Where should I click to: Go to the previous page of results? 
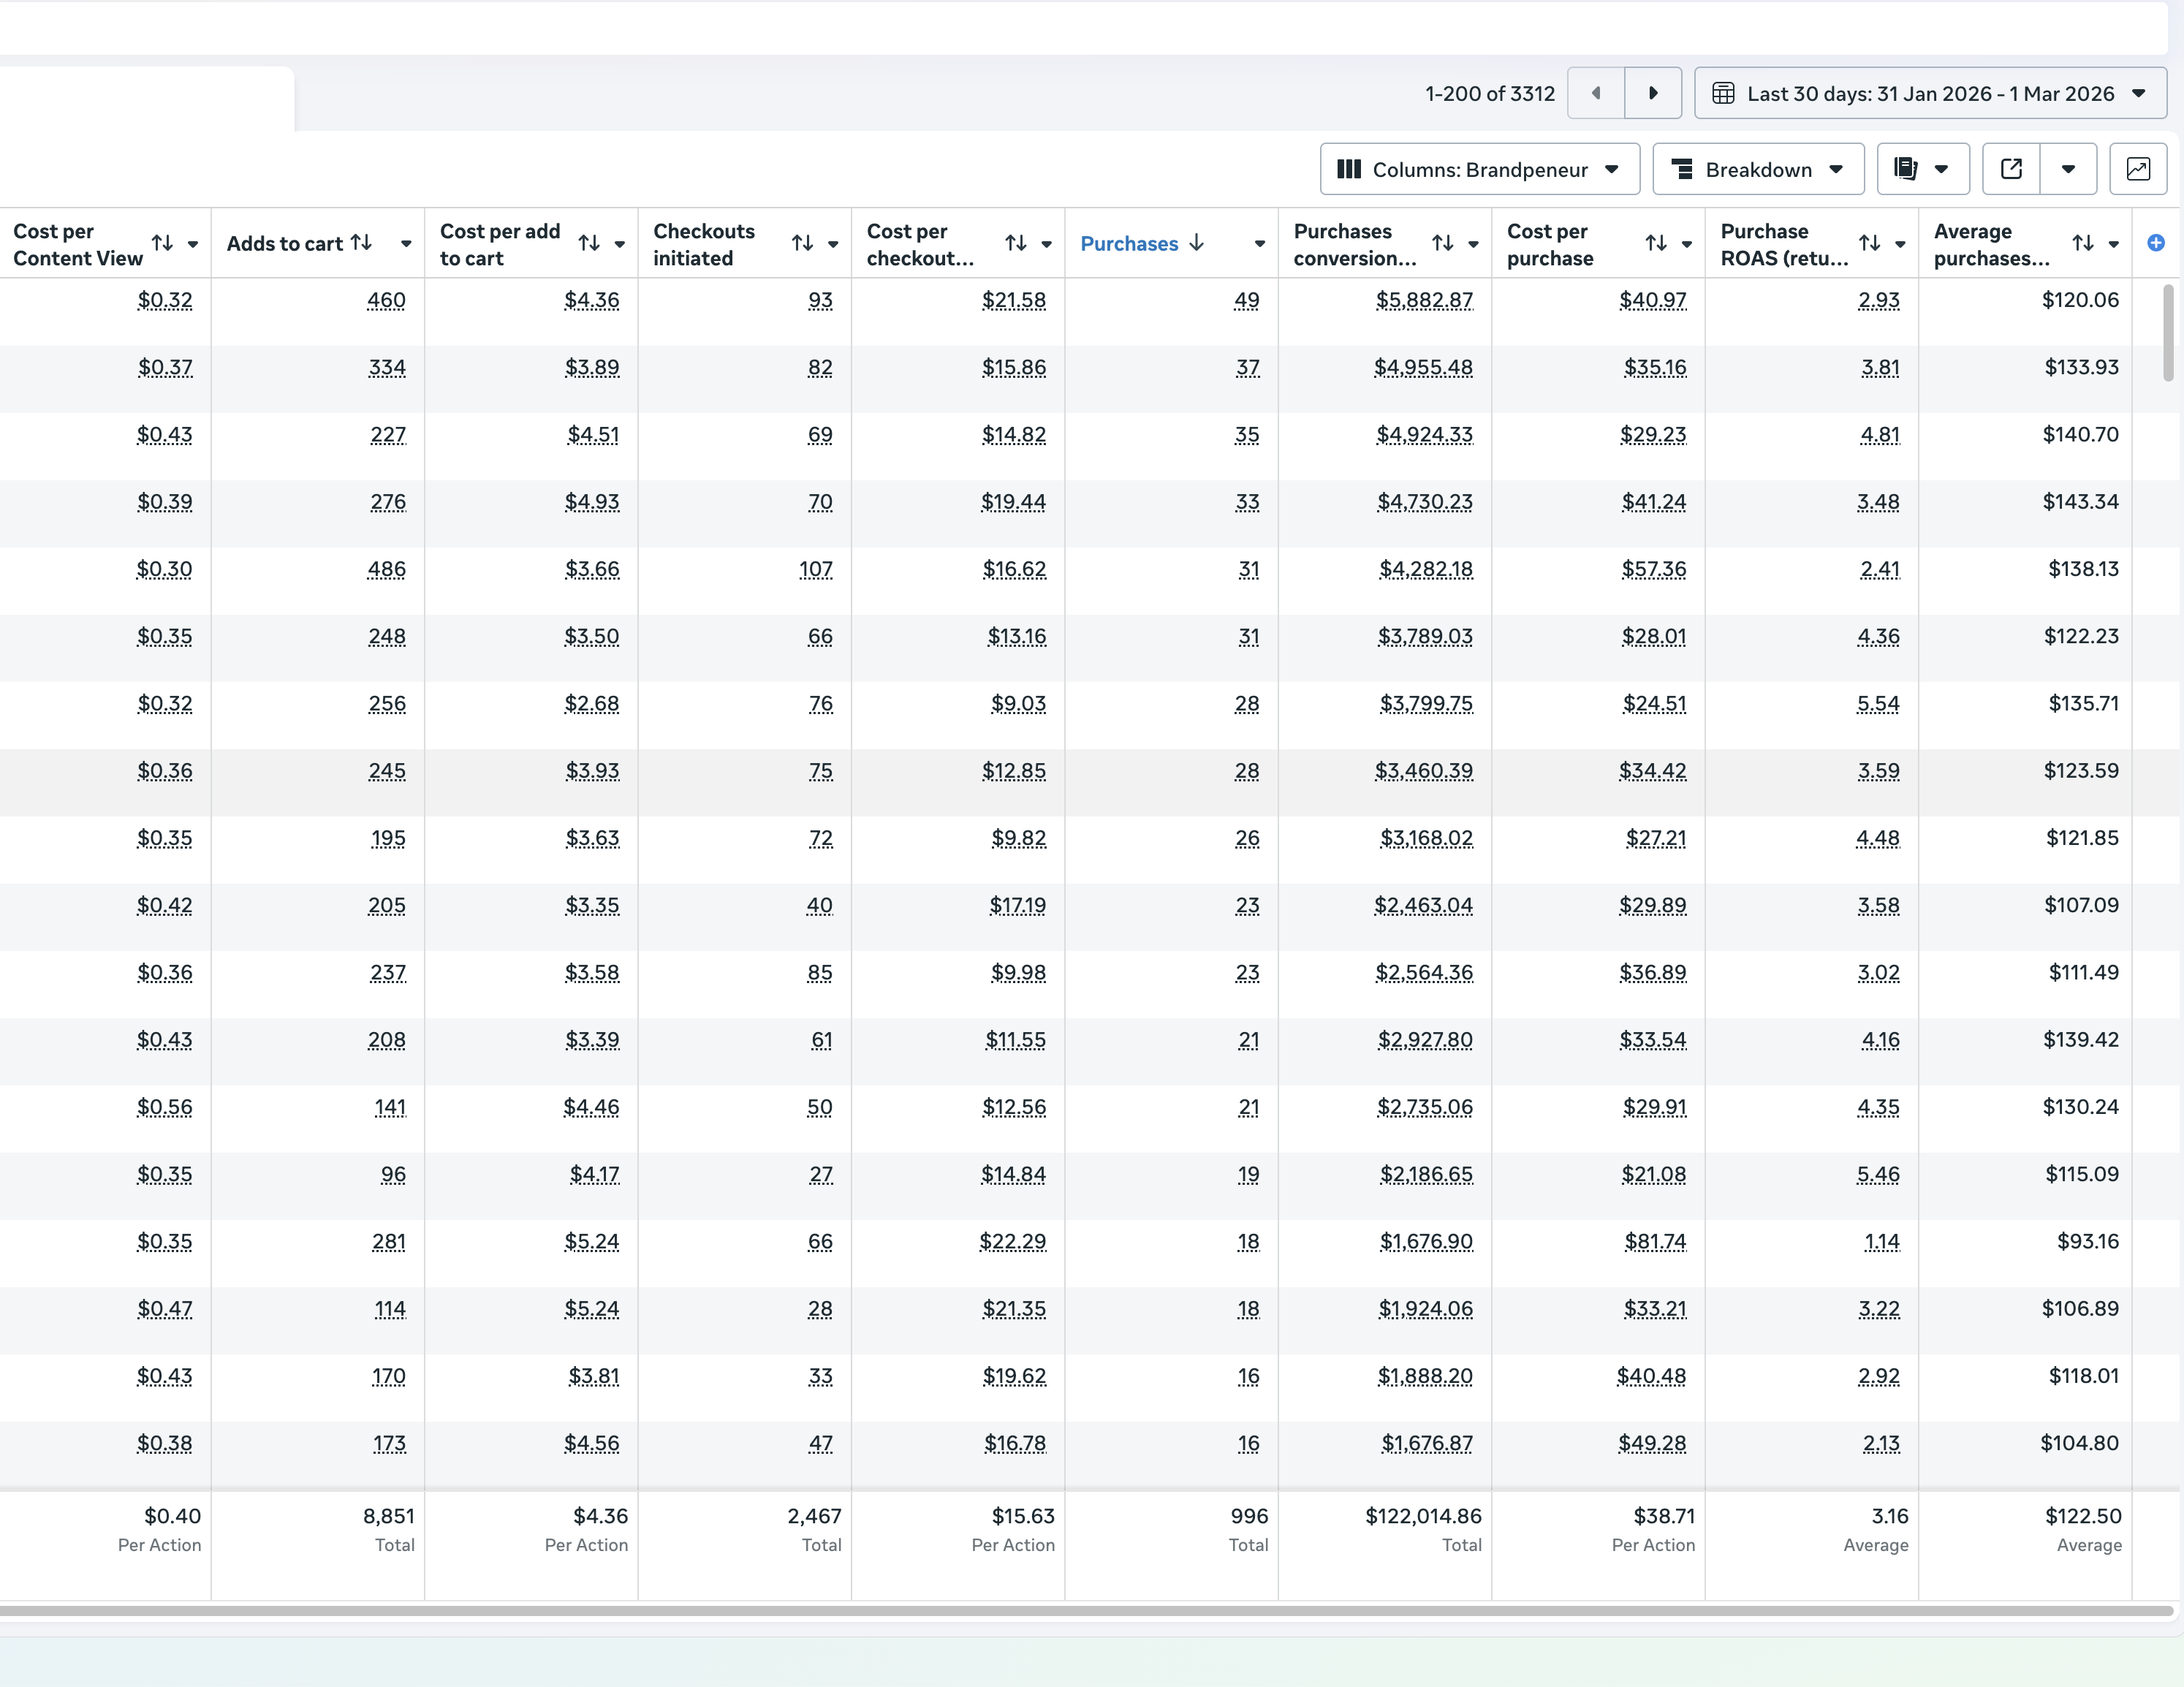tap(1595, 93)
